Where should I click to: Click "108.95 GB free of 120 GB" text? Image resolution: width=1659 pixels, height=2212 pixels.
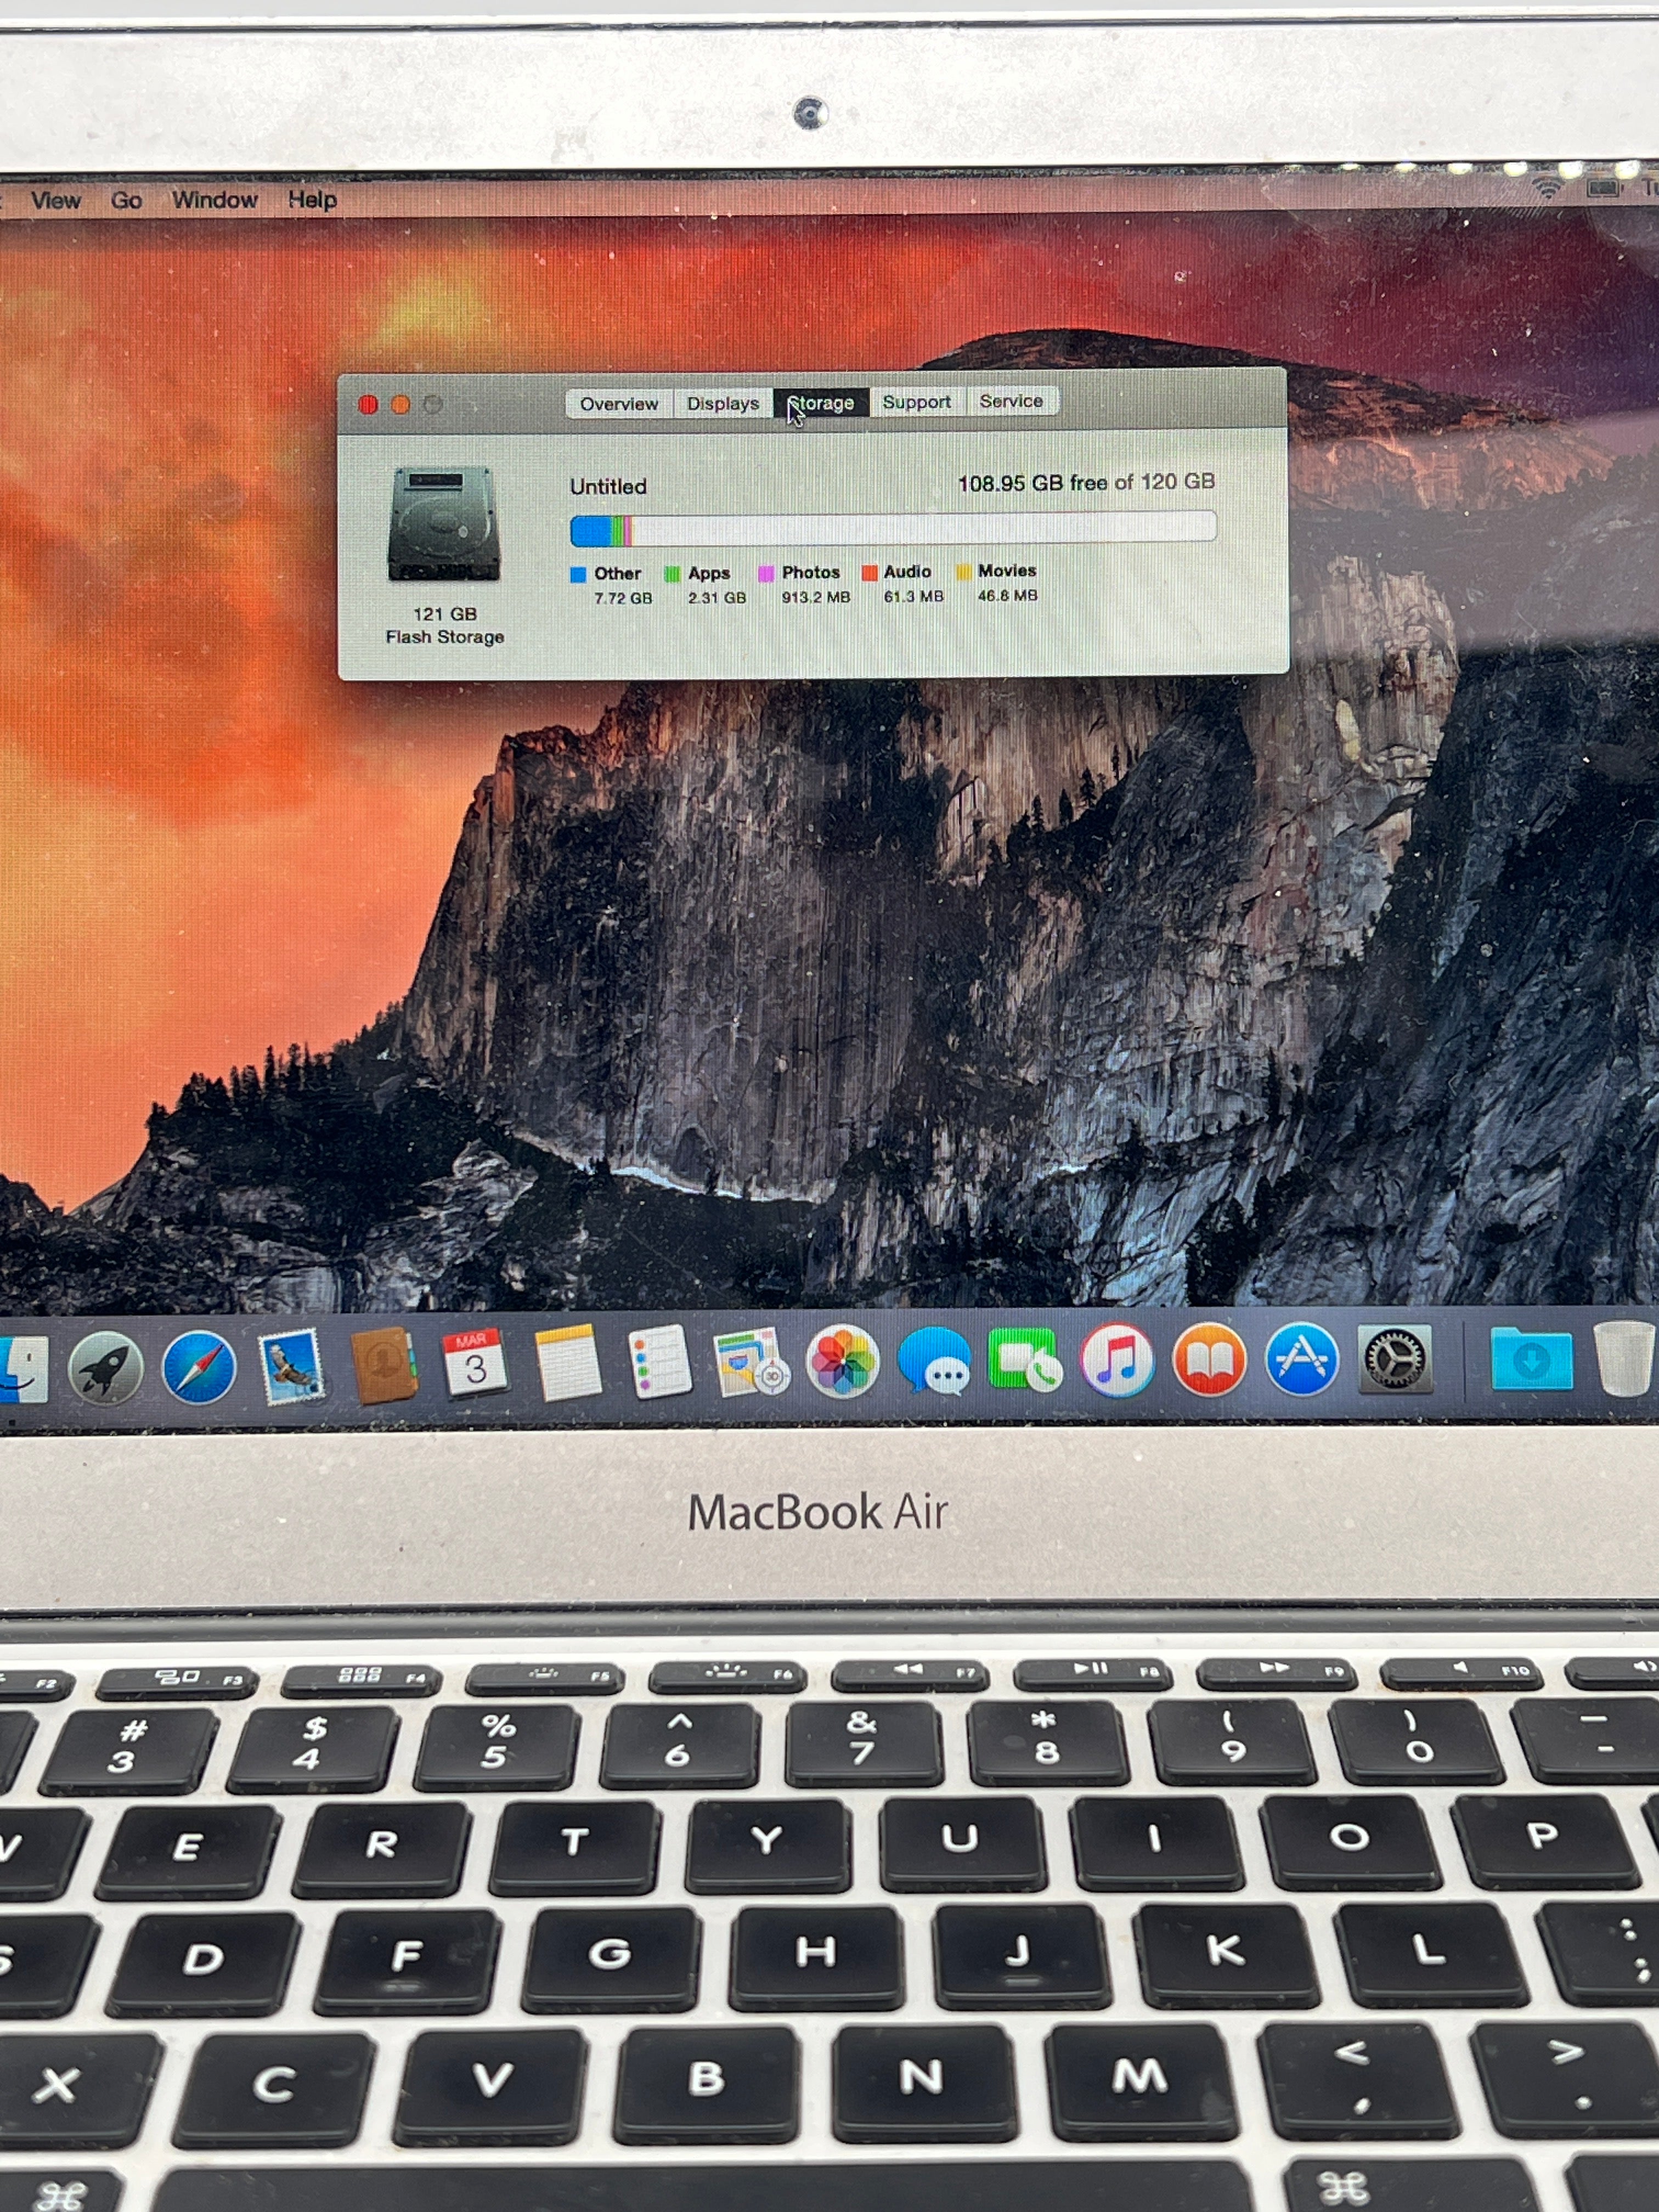(1086, 483)
